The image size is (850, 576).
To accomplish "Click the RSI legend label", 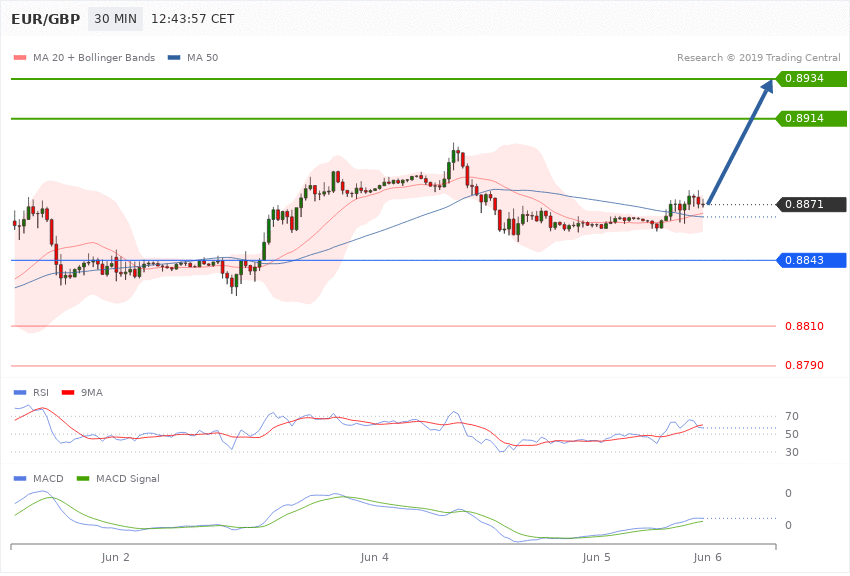I will 41,392.
